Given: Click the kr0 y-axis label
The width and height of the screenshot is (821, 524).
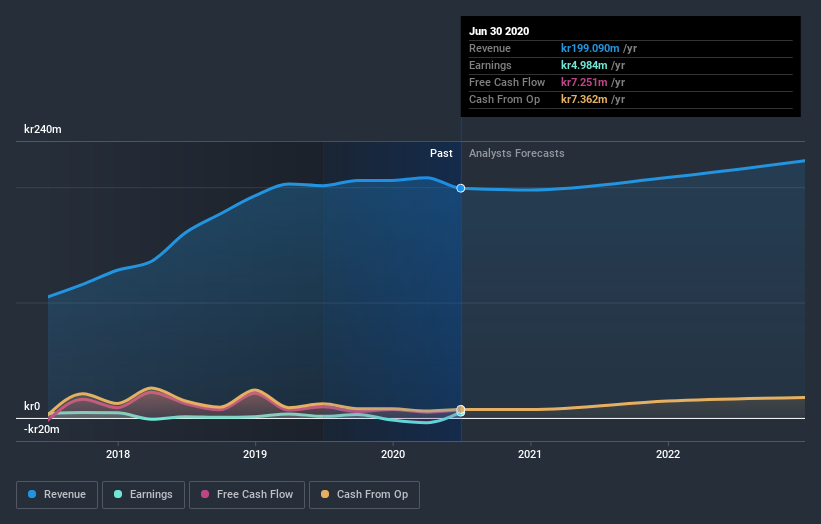Looking at the screenshot, I should click(32, 406).
